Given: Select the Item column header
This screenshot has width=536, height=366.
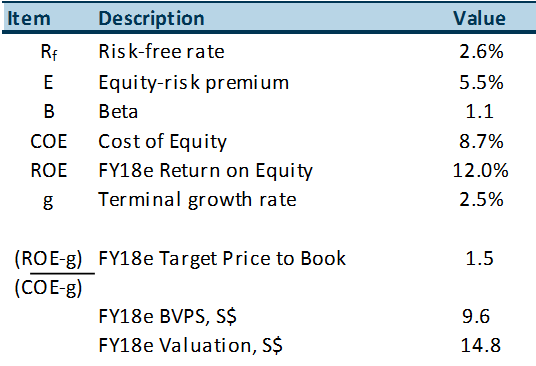Looking at the screenshot, I should [x=29, y=18].
